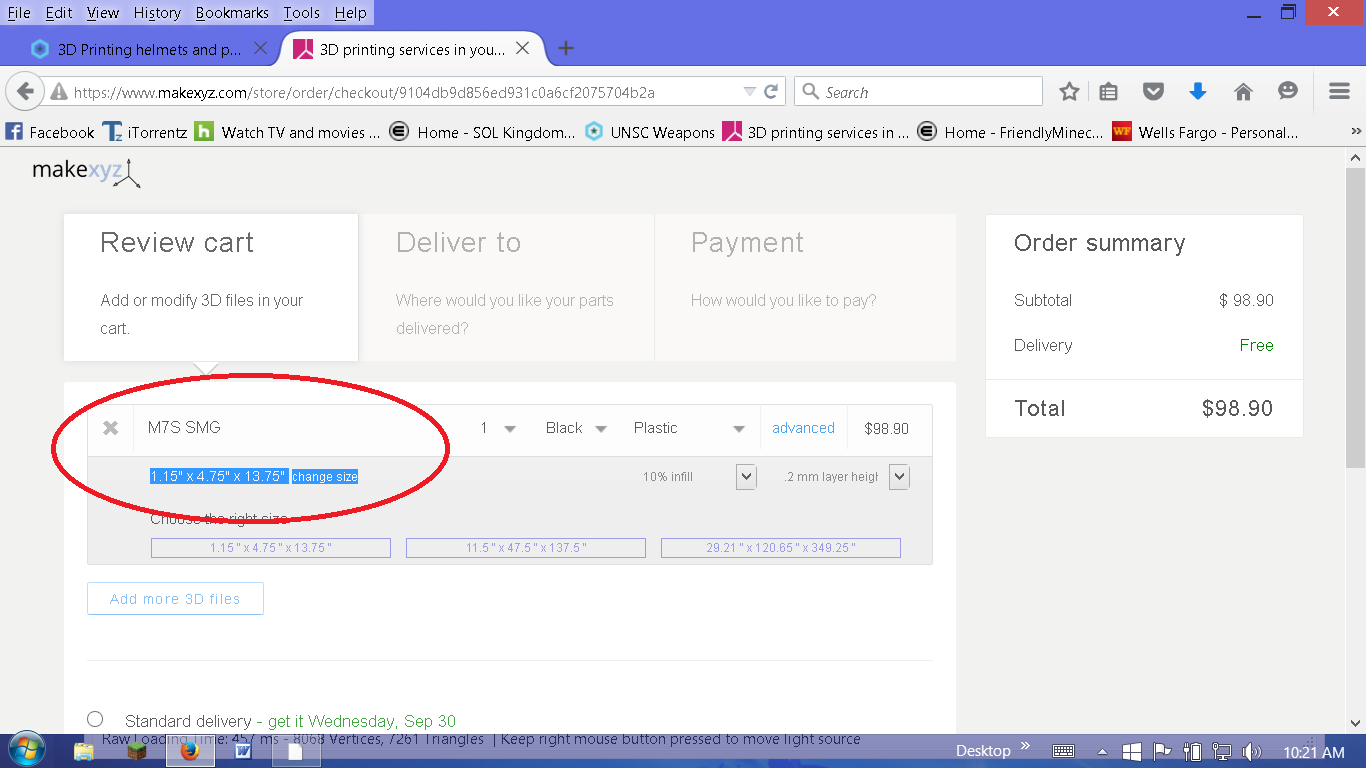Click the M7S SMG item name
Screen dimensions: 1366x768
point(184,428)
